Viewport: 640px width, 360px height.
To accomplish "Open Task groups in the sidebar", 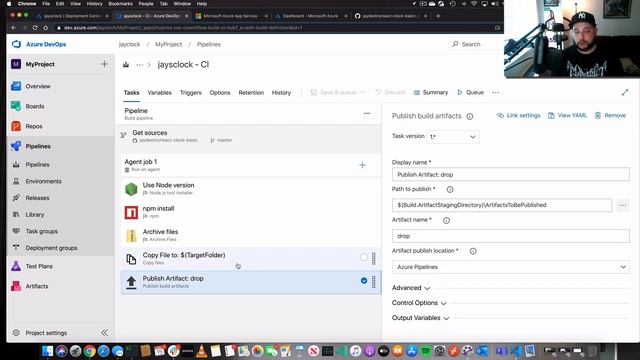I will coord(41,231).
